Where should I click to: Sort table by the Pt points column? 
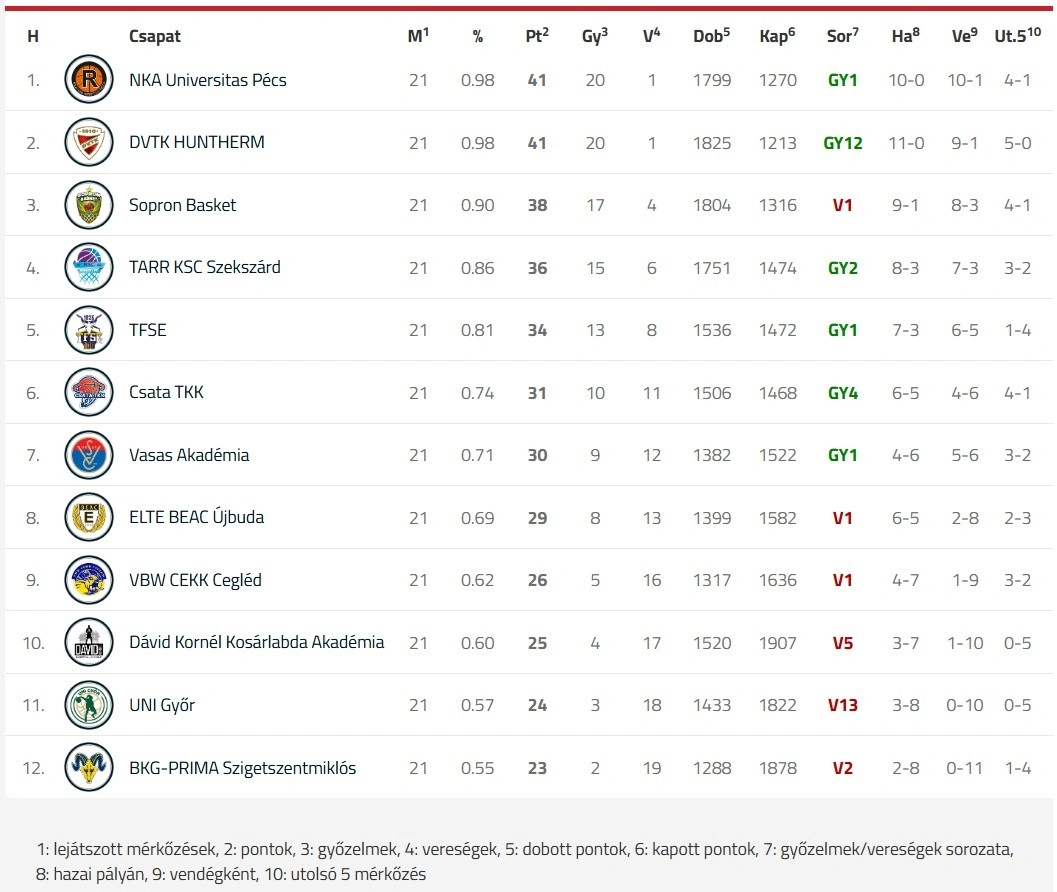click(537, 36)
